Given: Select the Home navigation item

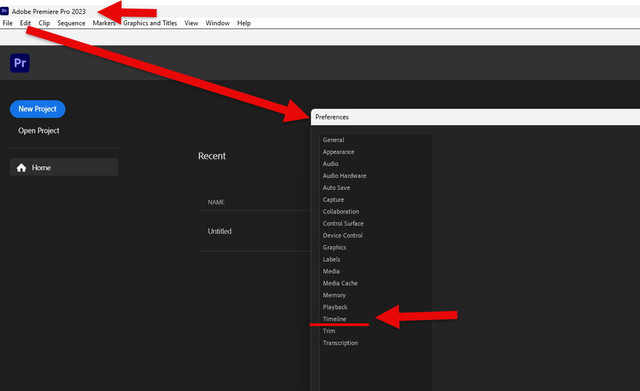Looking at the screenshot, I should point(64,167).
